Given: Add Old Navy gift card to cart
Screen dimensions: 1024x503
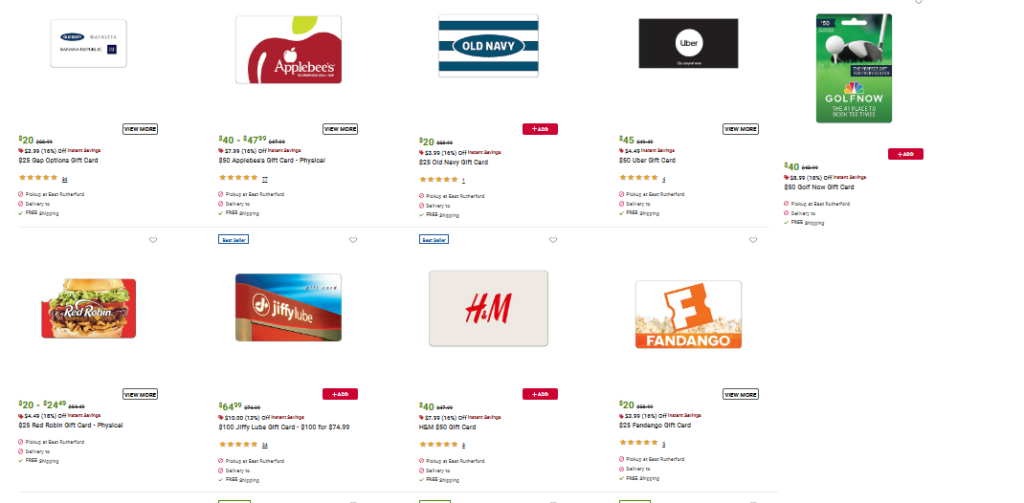Looking at the screenshot, I should click(540, 129).
